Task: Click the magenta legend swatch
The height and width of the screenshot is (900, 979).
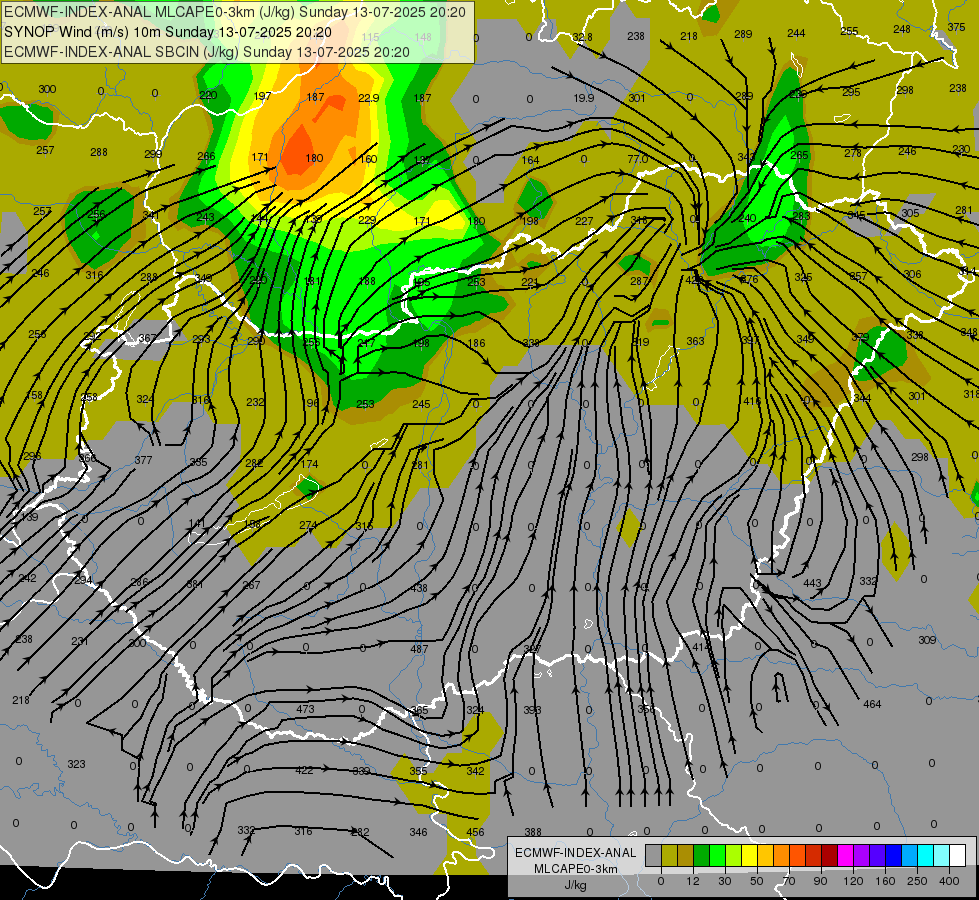Action: pos(845,855)
